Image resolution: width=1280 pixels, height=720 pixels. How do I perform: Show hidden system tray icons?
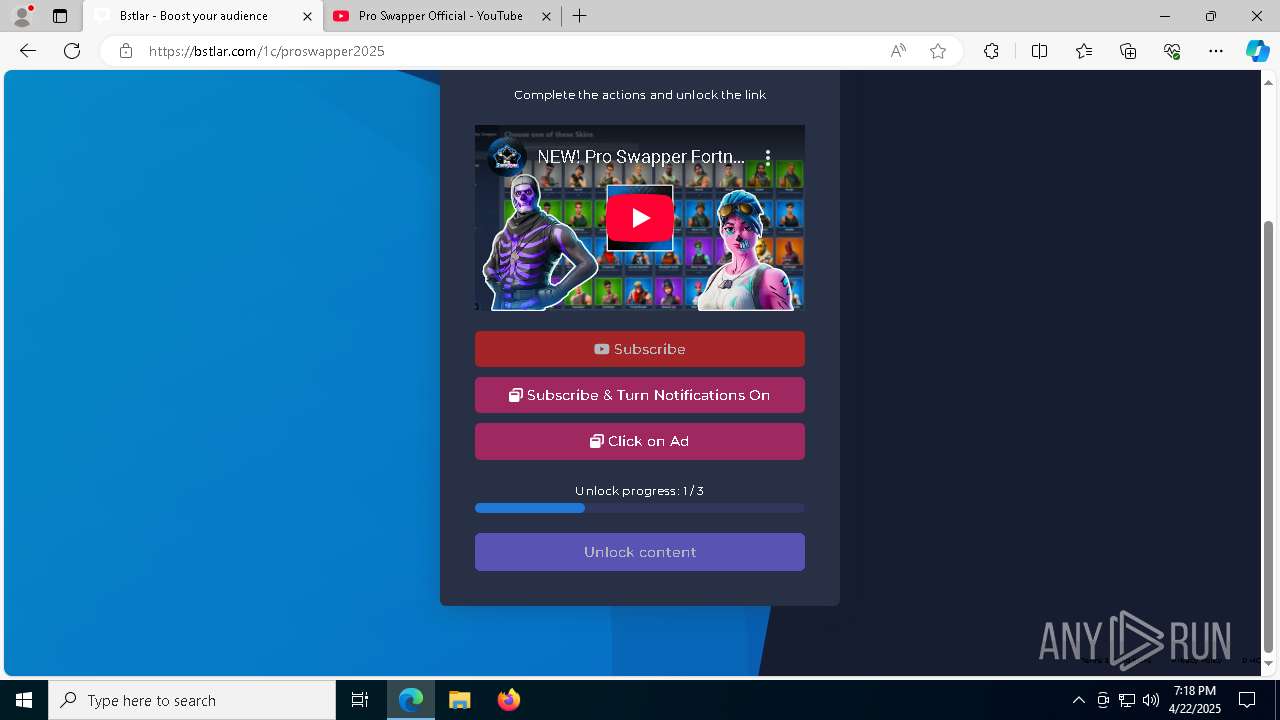coord(1078,700)
